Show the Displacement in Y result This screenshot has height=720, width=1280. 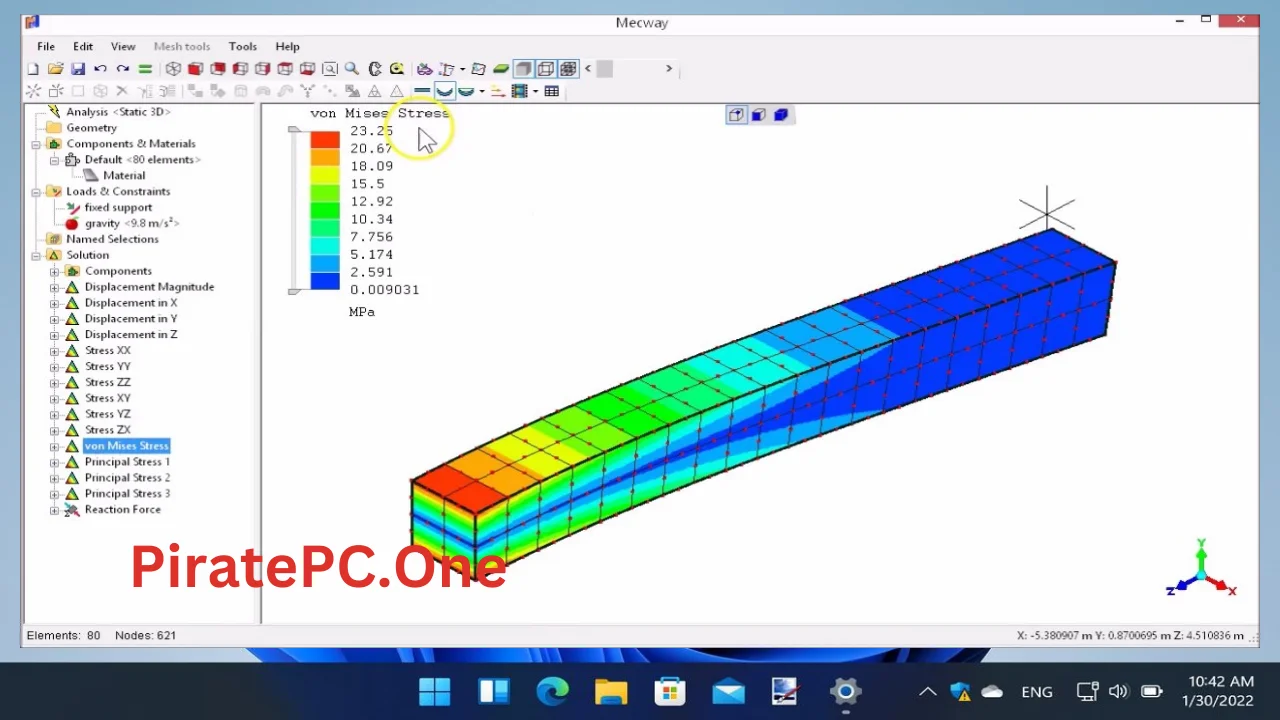pyautogui.click(x=130, y=319)
